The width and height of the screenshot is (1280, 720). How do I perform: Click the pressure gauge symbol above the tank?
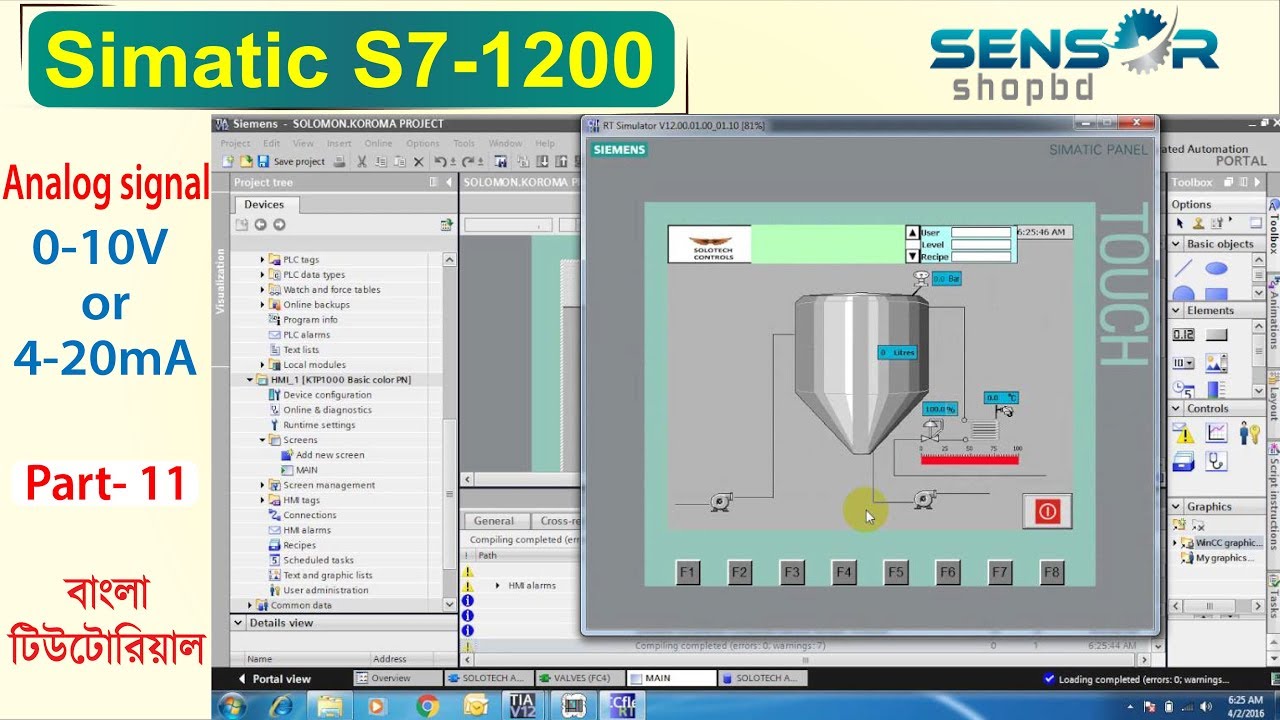coord(920,280)
